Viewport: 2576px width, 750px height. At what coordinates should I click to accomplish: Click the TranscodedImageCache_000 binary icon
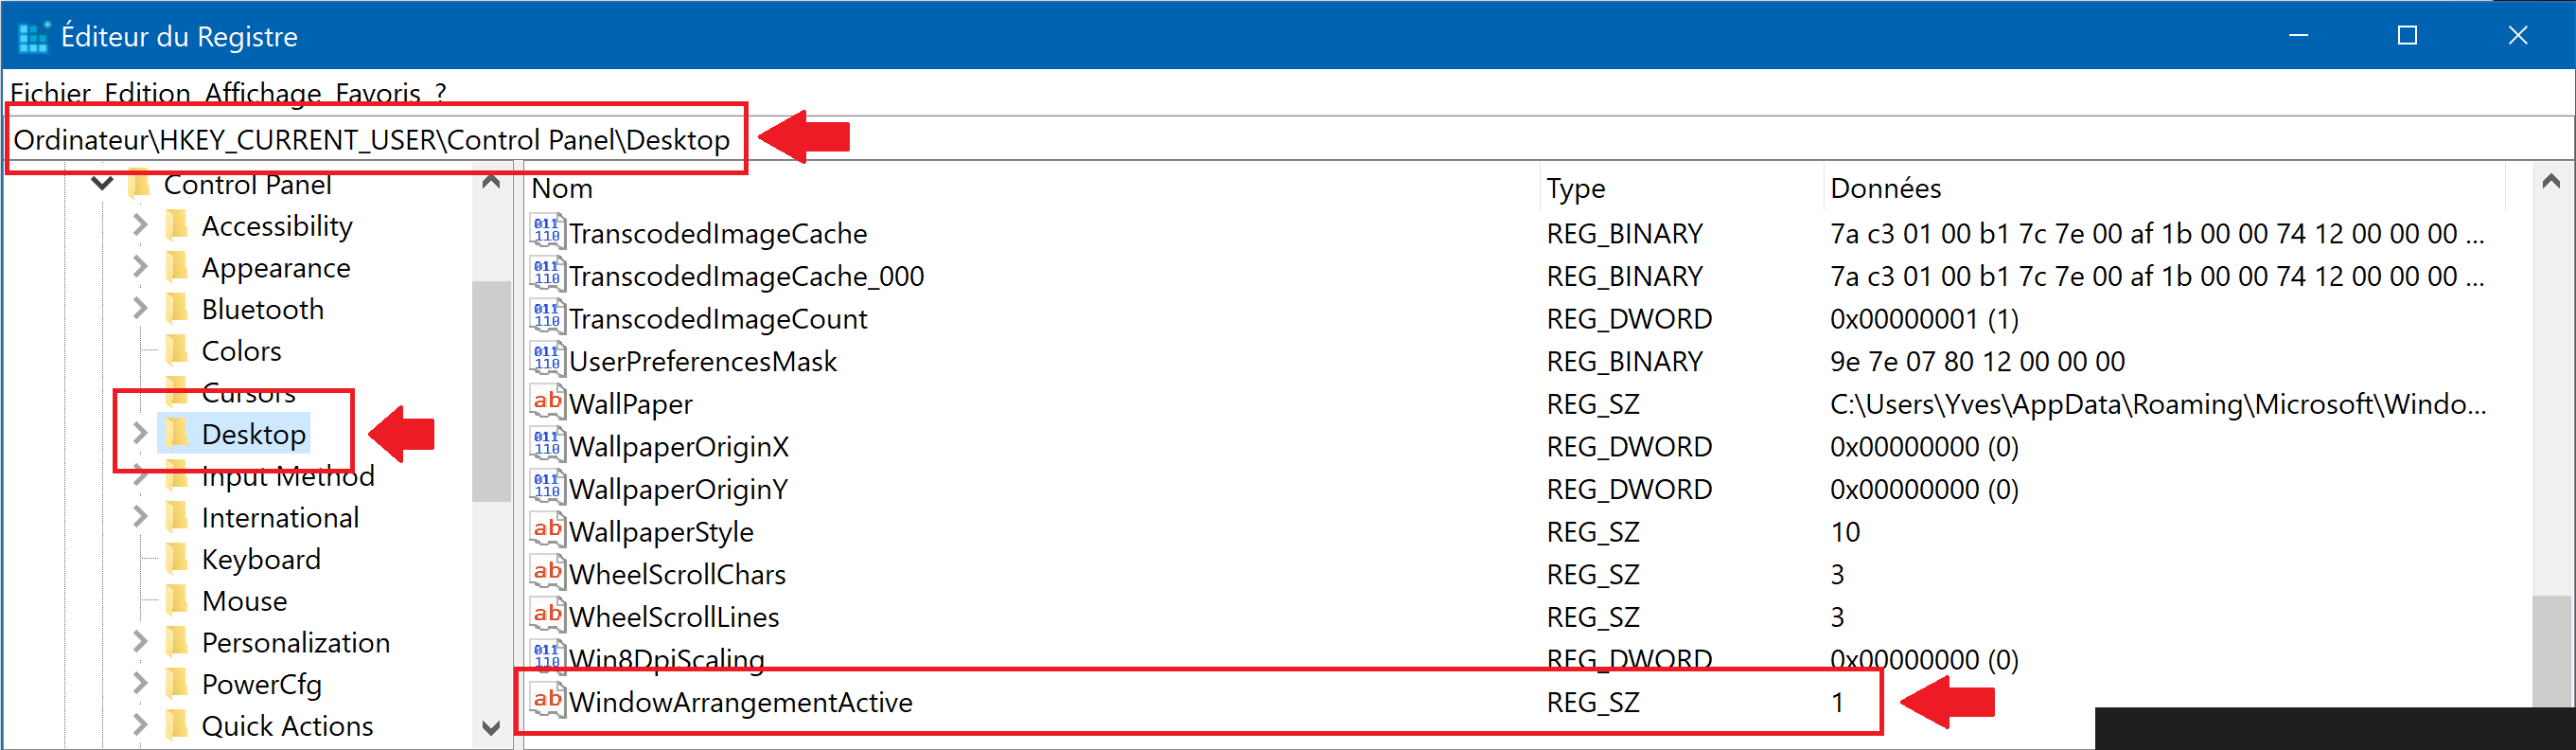click(547, 274)
